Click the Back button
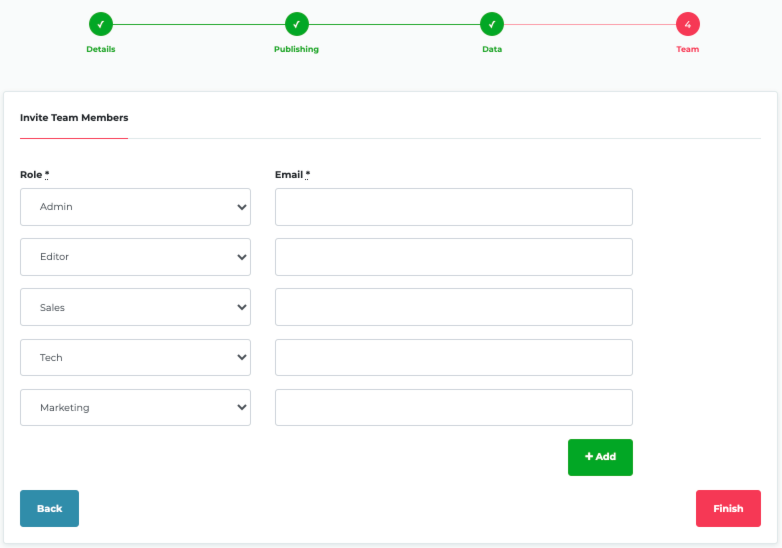 click(x=49, y=509)
